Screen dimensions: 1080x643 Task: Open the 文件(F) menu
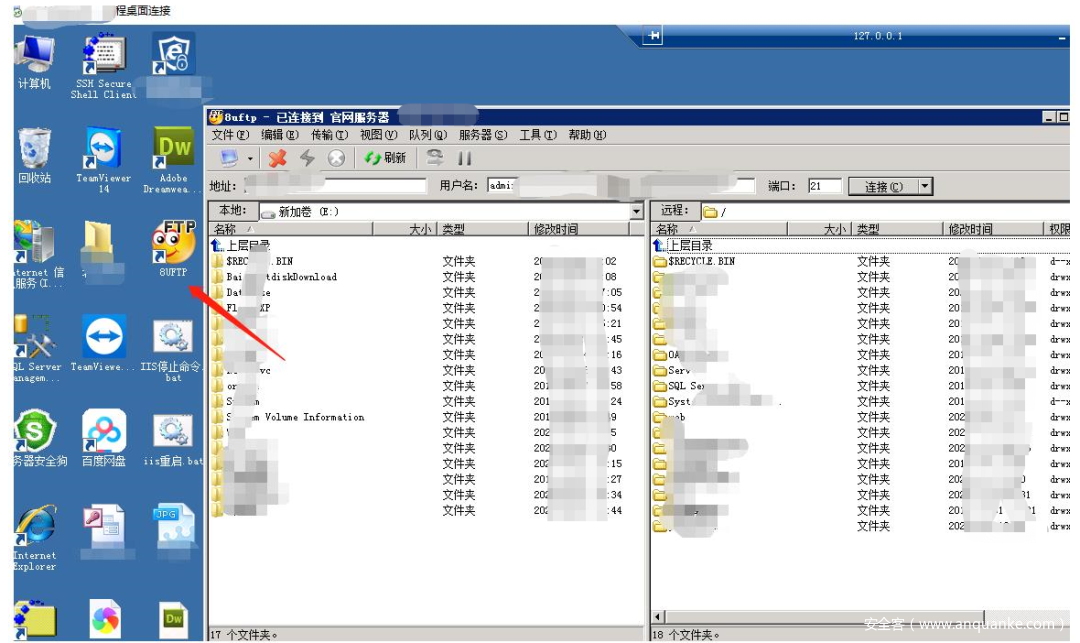(230, 135)
